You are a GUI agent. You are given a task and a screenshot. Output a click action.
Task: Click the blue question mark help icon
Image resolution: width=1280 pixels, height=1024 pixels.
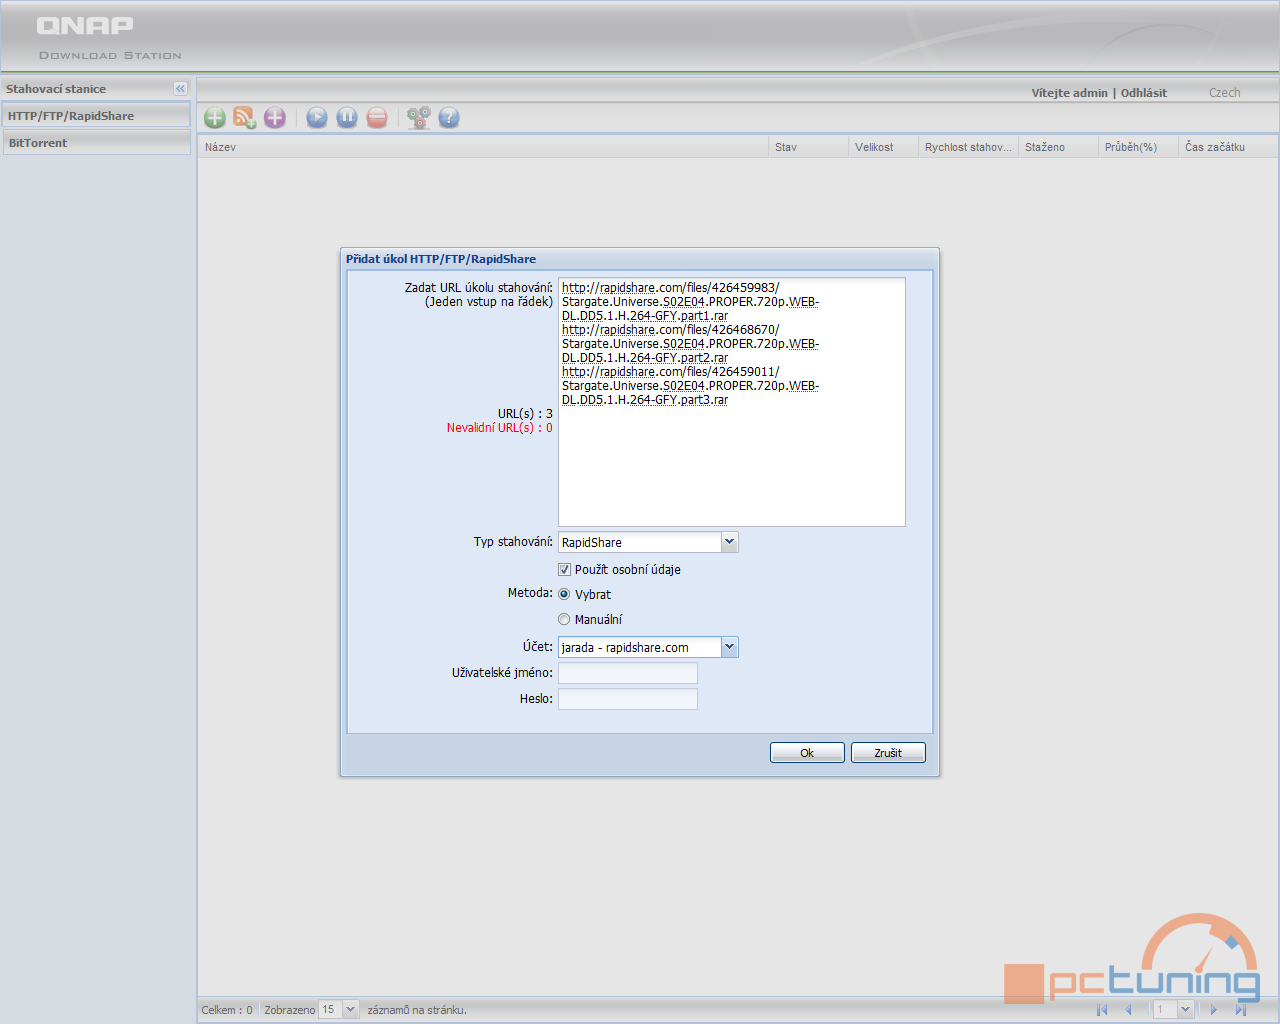(449, 118)
